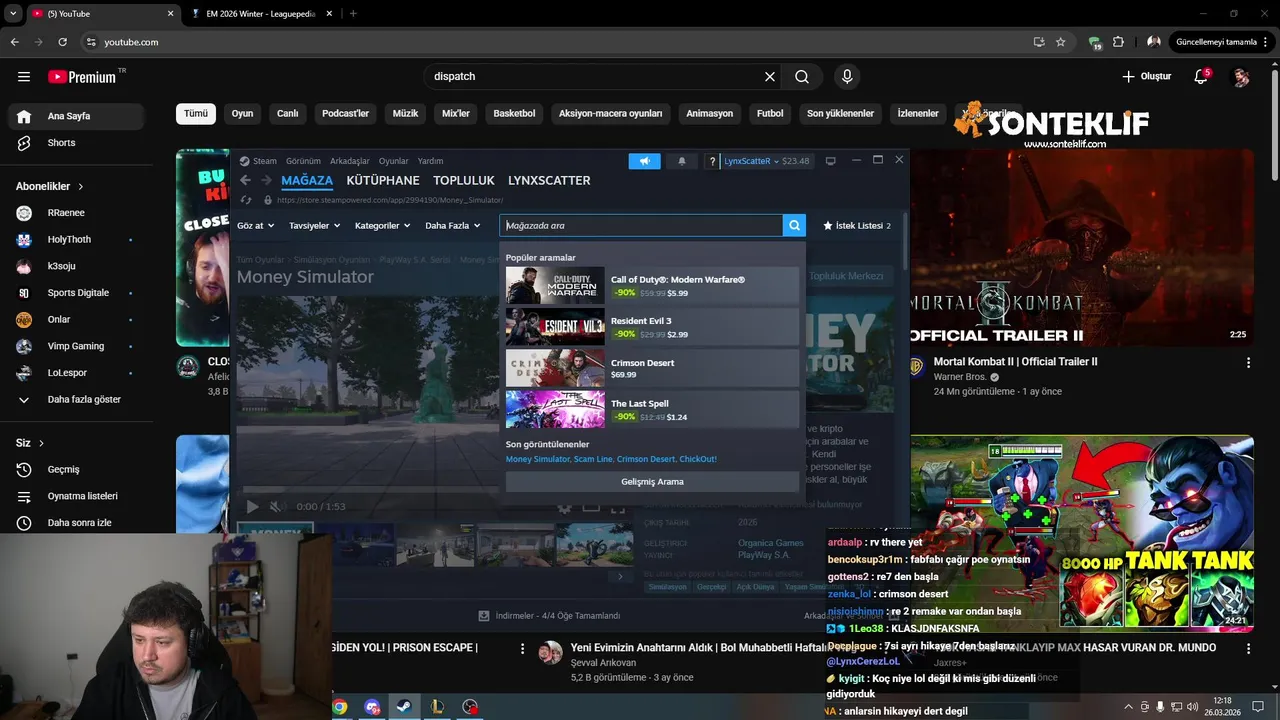Switch Steam to Big Picture mode icon
Image resolution: width=1280 pixels, height=720 pixels.
830,161
